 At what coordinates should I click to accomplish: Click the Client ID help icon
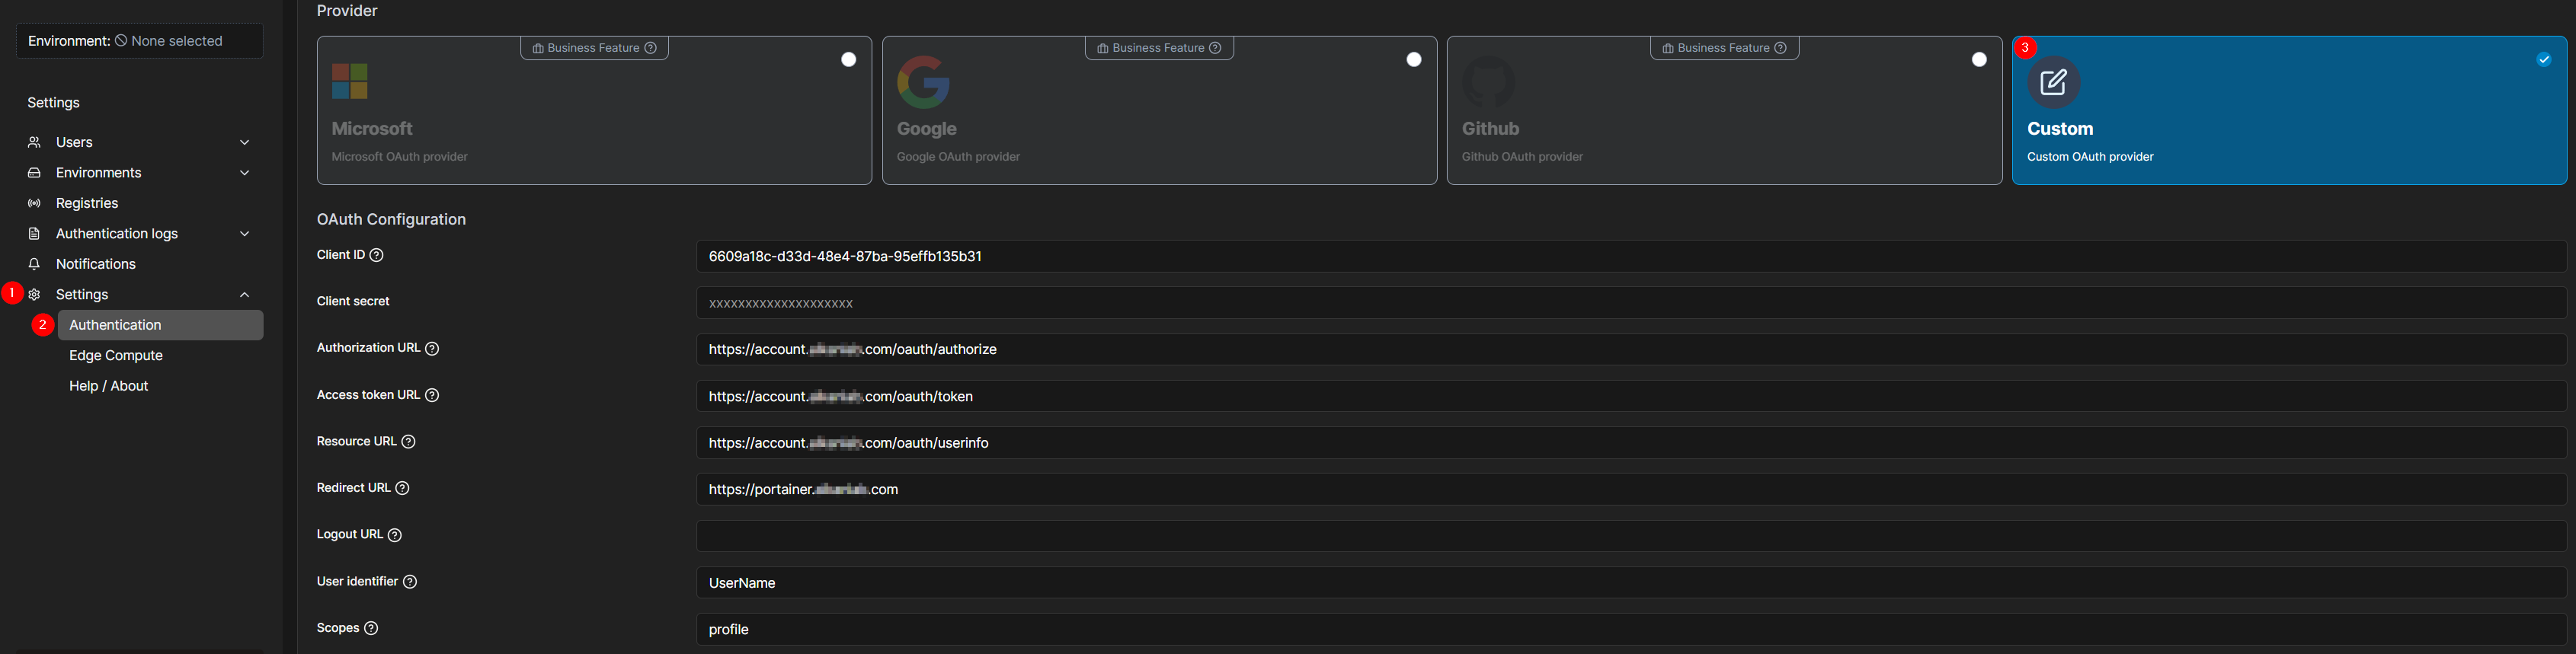tap(377, 255)
